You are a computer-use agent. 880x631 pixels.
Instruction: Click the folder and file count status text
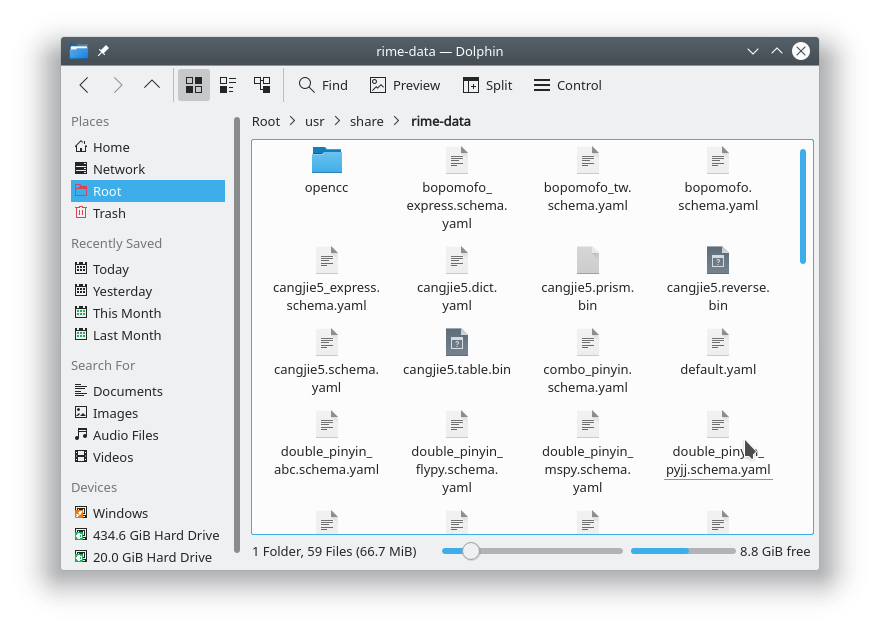tap(334, 551)
